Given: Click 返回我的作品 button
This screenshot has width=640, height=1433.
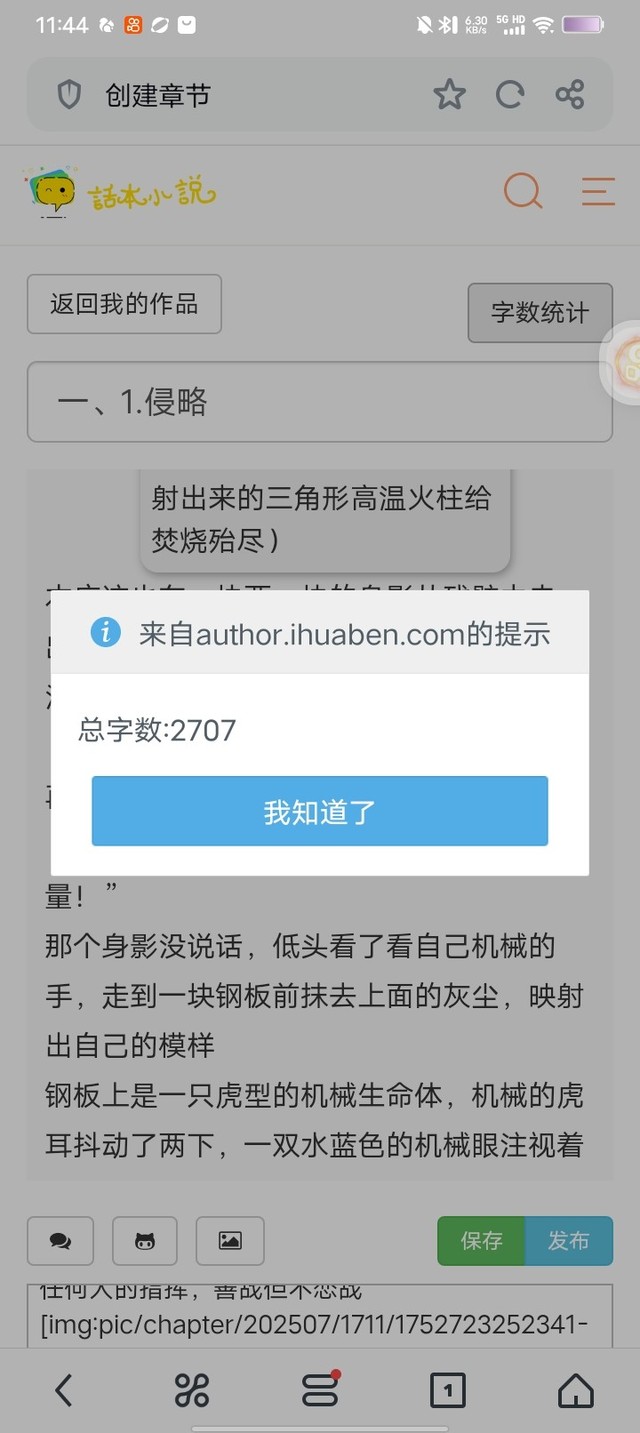Looking at the screenshot, I should 124,304.
